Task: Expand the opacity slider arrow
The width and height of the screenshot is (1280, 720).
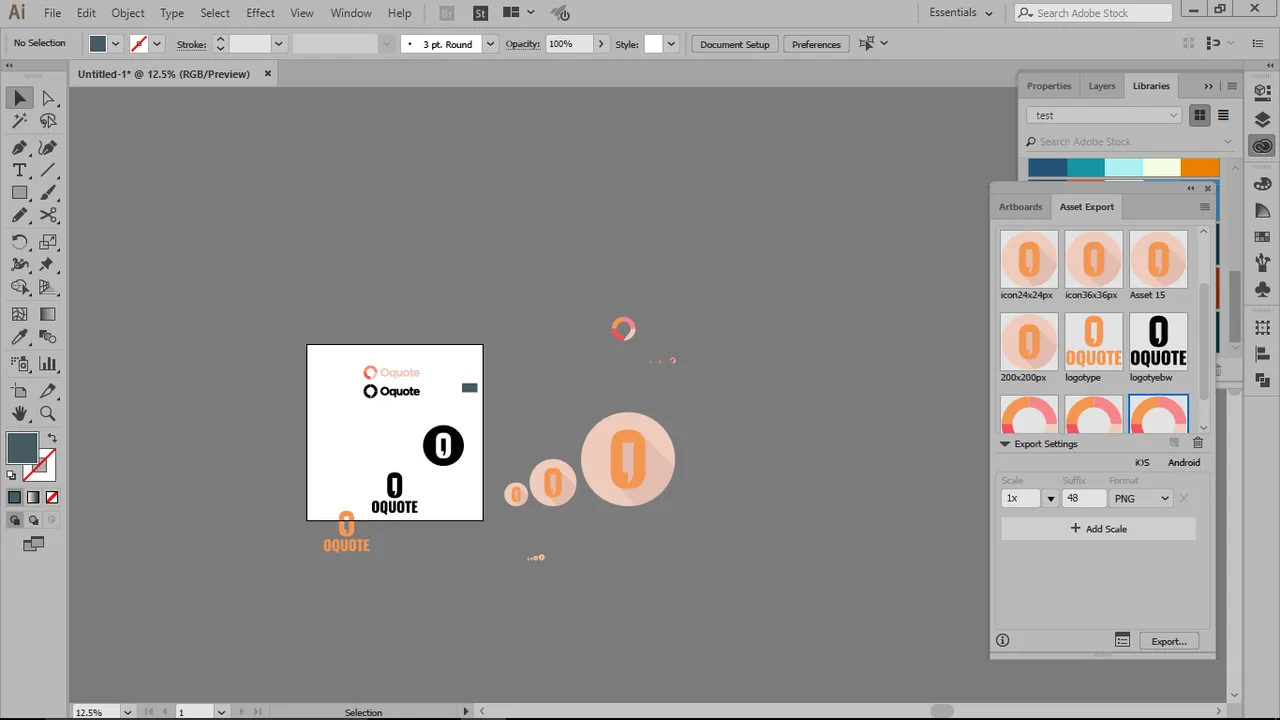Action: click(601, 44)
